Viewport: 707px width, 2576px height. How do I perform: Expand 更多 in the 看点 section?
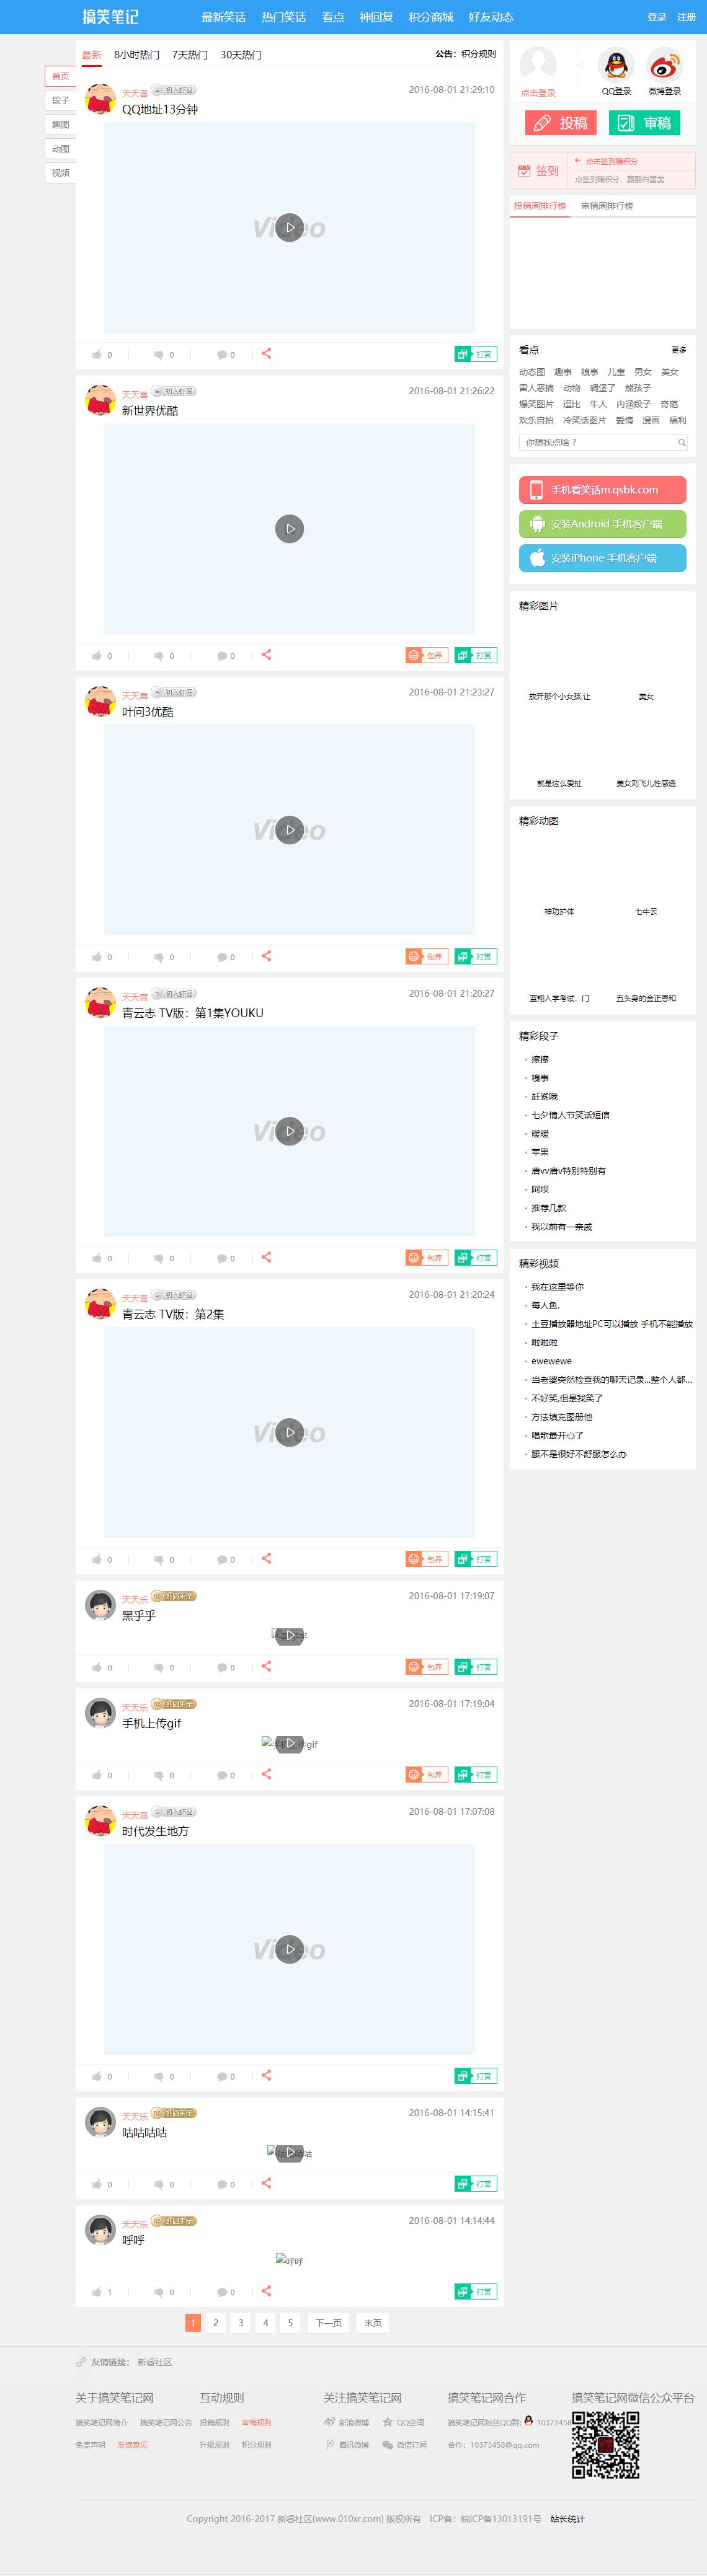pos(679,350)
